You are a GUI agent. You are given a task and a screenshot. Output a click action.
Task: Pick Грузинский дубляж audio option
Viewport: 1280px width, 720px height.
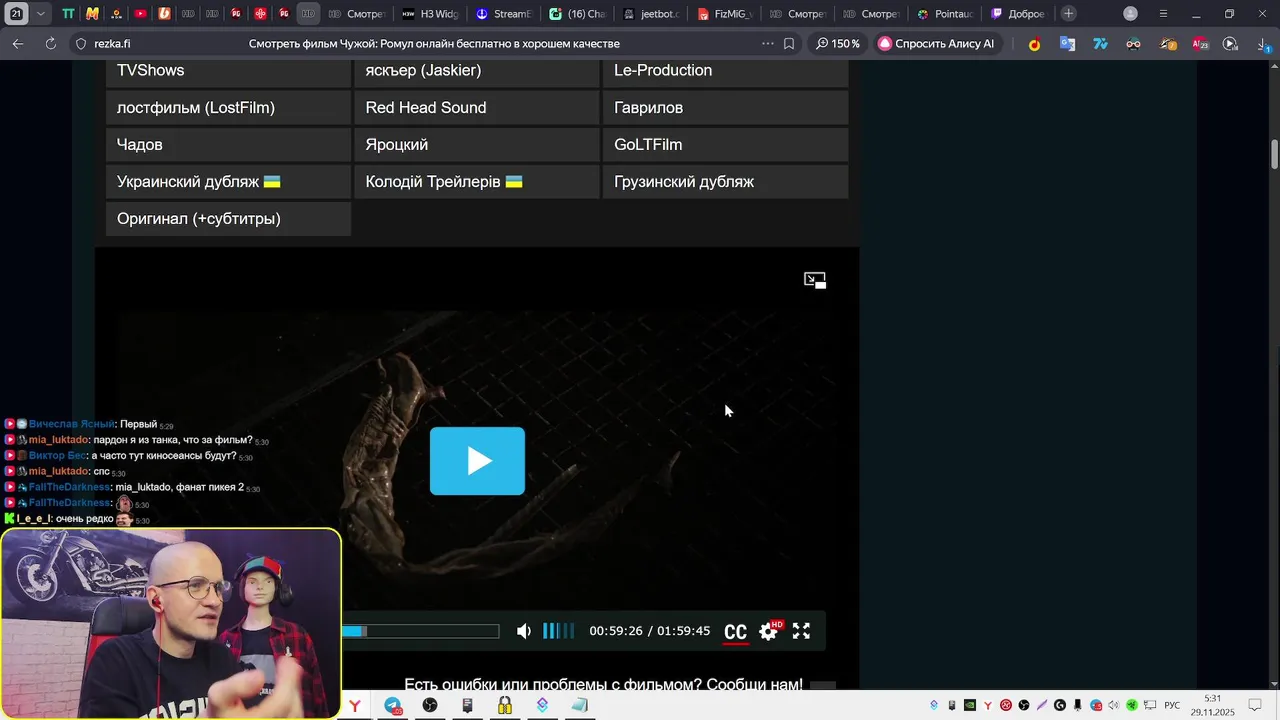(725, 181)
